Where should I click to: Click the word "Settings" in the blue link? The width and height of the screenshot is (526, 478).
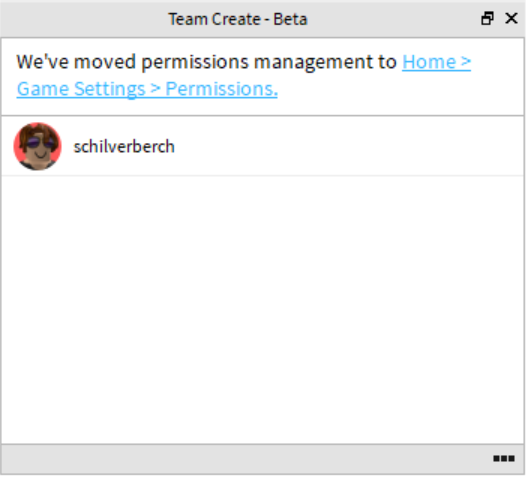pyautogui.click(x=109, y=90)
